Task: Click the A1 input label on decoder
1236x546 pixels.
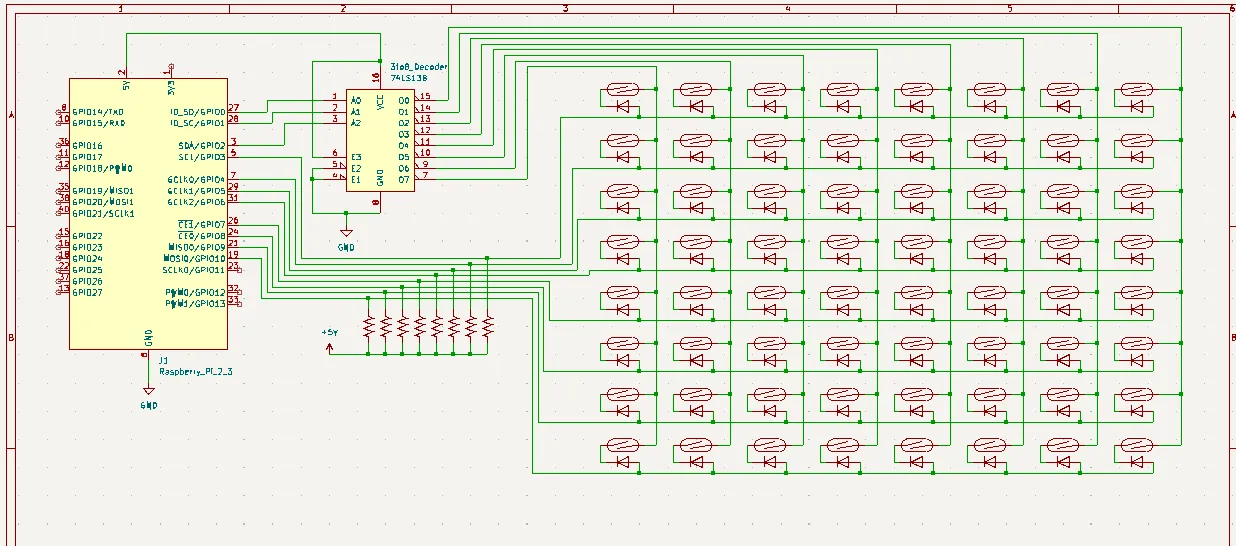Action: coord(356,112)
